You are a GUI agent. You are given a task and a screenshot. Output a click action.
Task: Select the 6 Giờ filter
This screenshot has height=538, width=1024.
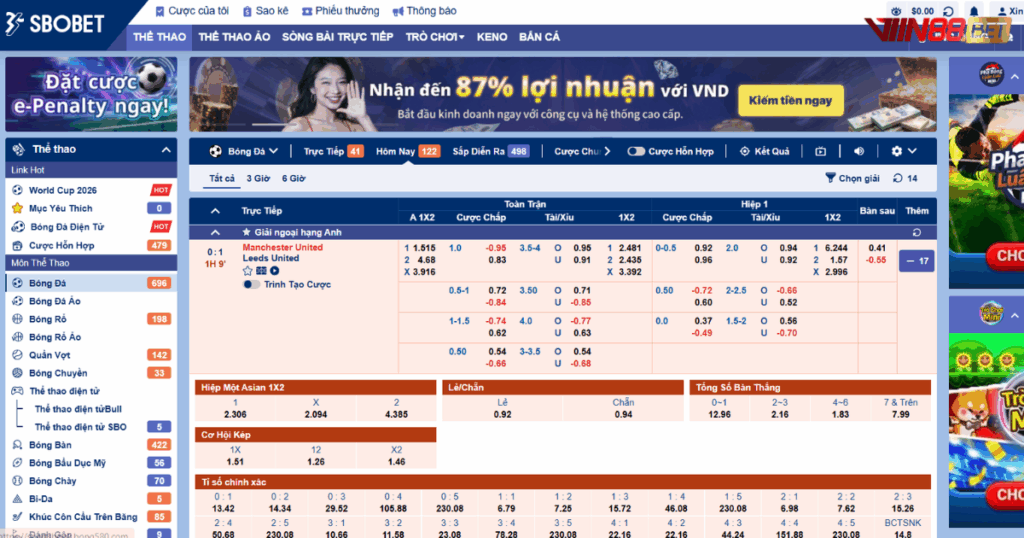click(293, 178)
